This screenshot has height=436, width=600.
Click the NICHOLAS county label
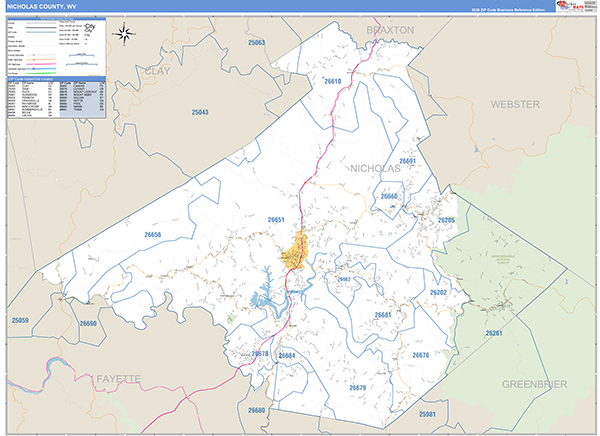(375, 168)
